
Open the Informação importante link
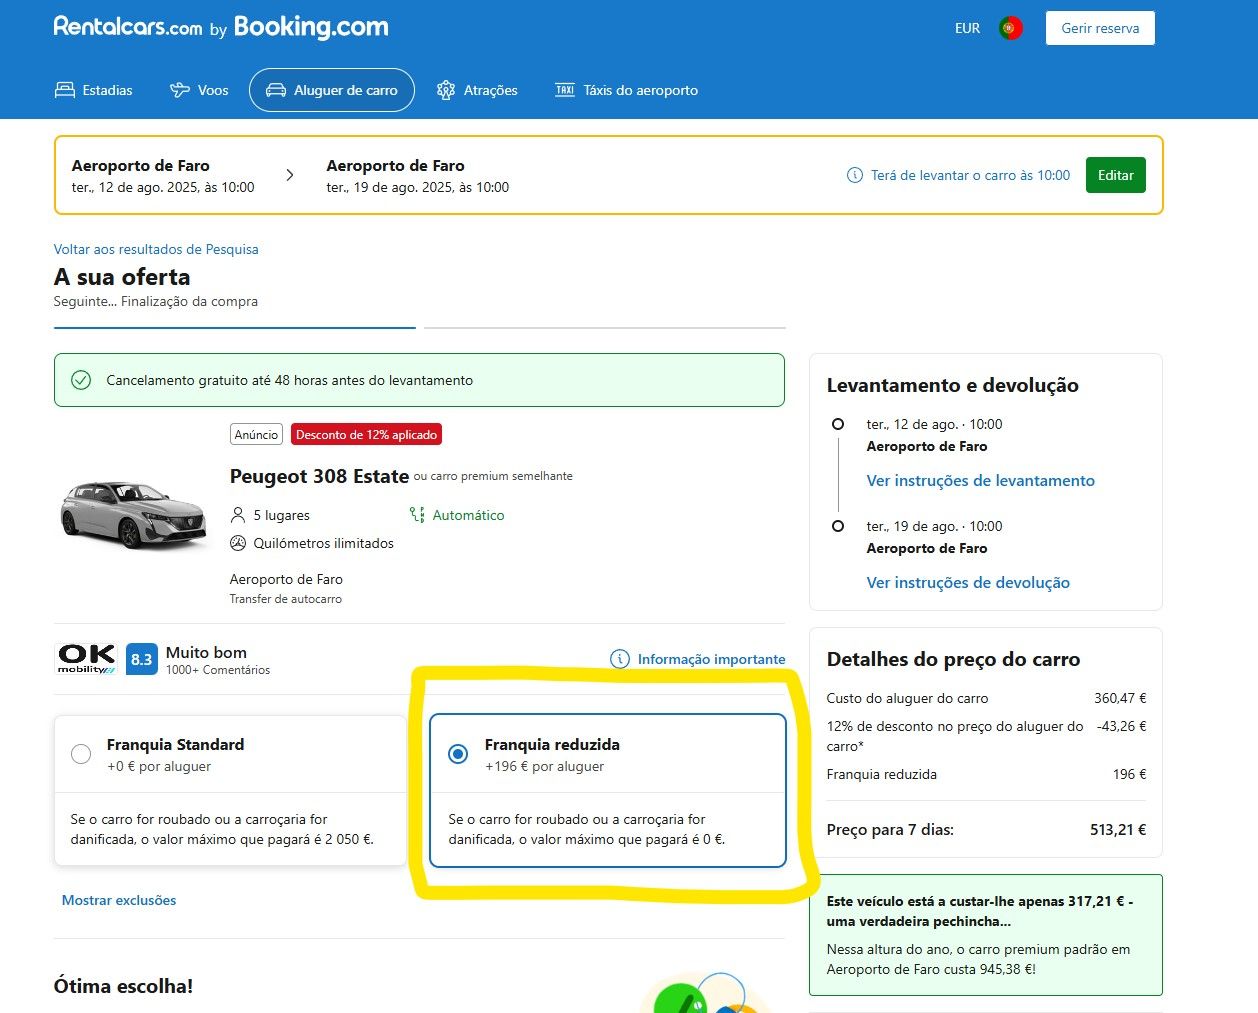pyautogui.click(x=711, y=659)
